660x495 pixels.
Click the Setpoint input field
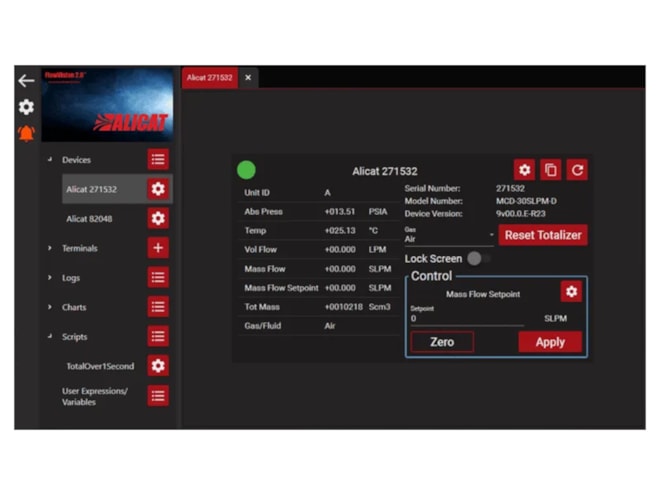tap(466, 319)
